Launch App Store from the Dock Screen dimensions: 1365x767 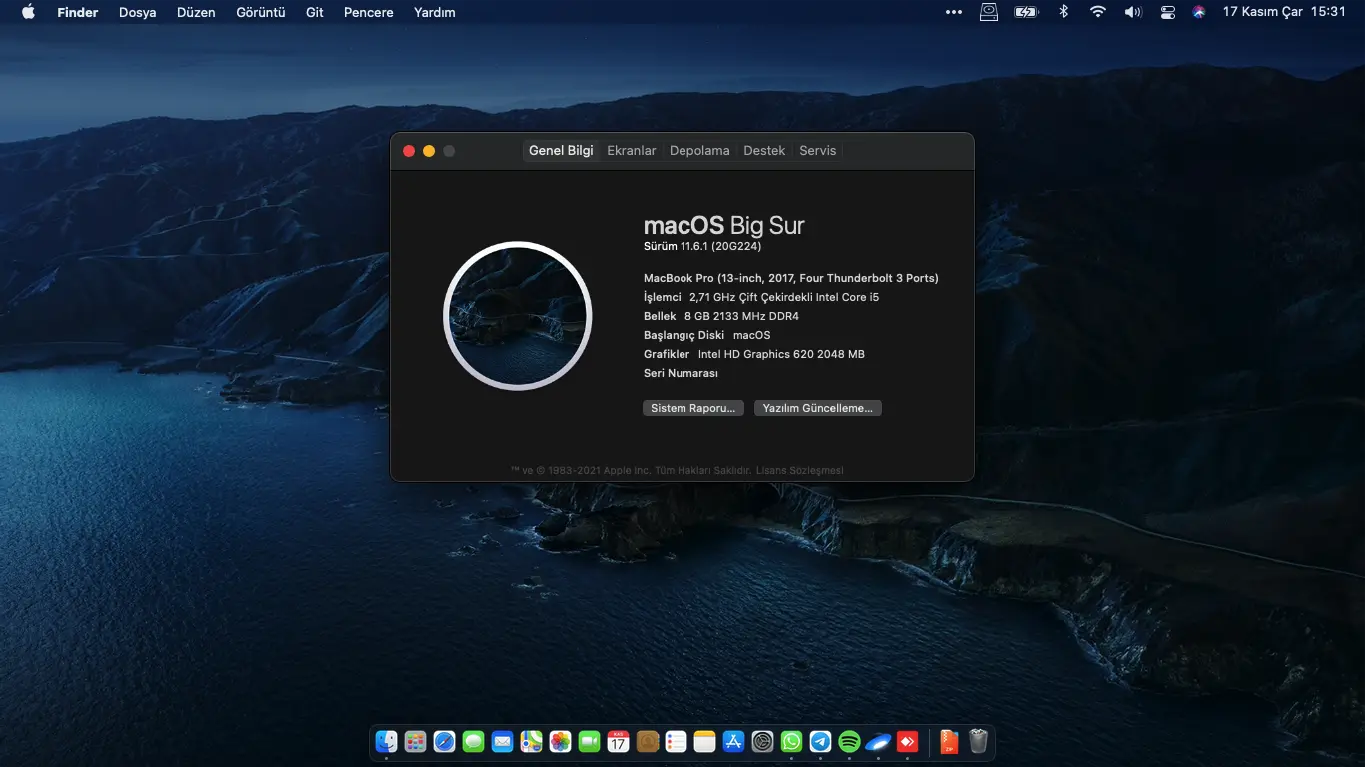pyautogui.click(x=734, y=742)
